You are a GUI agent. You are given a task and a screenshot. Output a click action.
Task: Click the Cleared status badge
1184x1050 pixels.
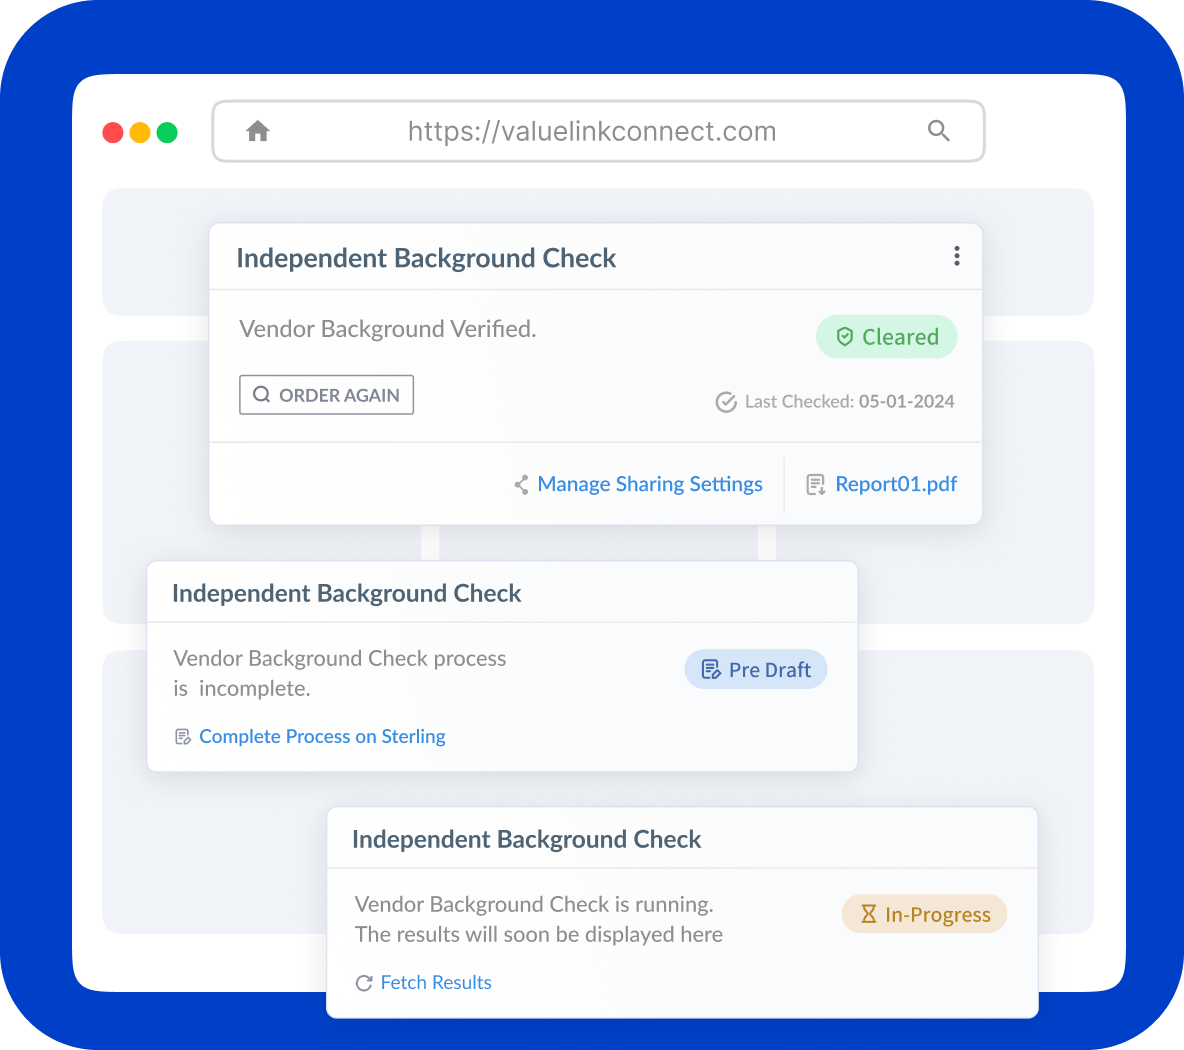(x=887, y=337)
